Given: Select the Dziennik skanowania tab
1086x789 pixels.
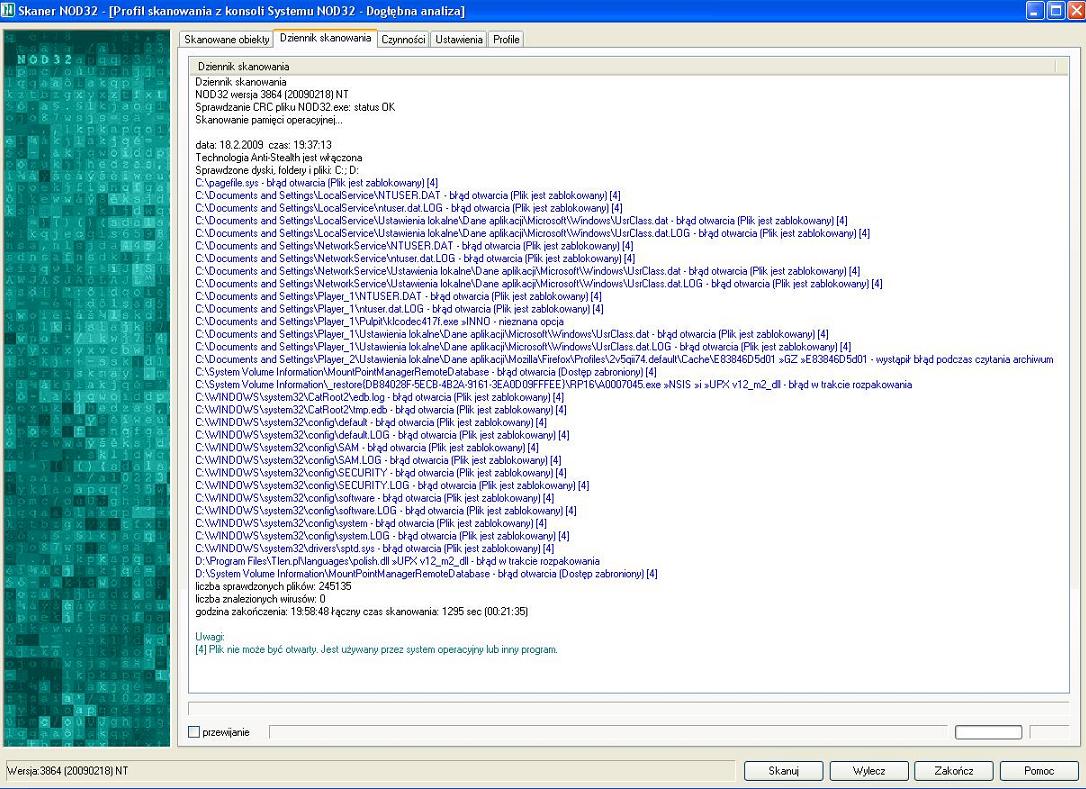Looking at the screenshot, I should click(326, 38).
